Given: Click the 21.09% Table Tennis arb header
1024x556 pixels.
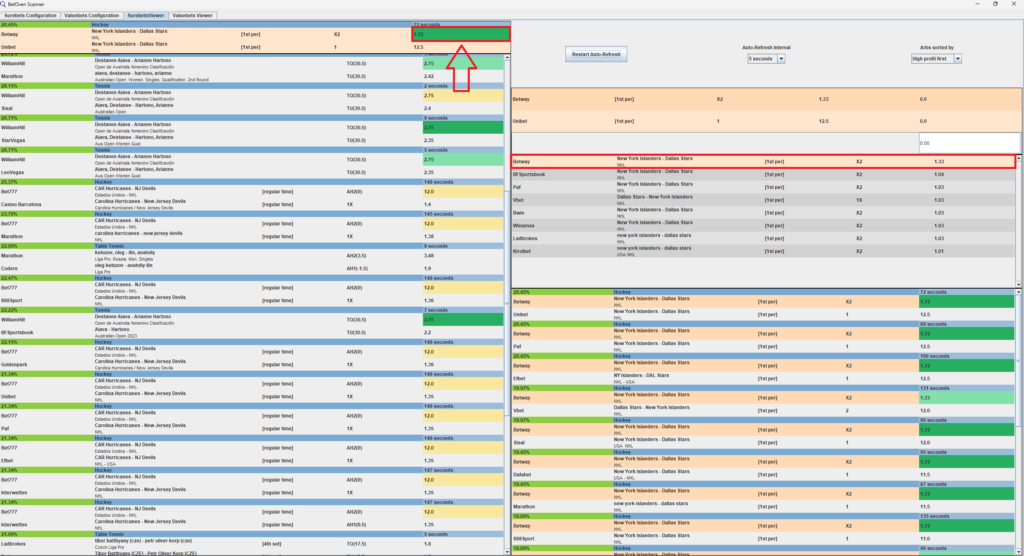Looking at the screenshot, I should pyautogui.click(x=252, y=534).
